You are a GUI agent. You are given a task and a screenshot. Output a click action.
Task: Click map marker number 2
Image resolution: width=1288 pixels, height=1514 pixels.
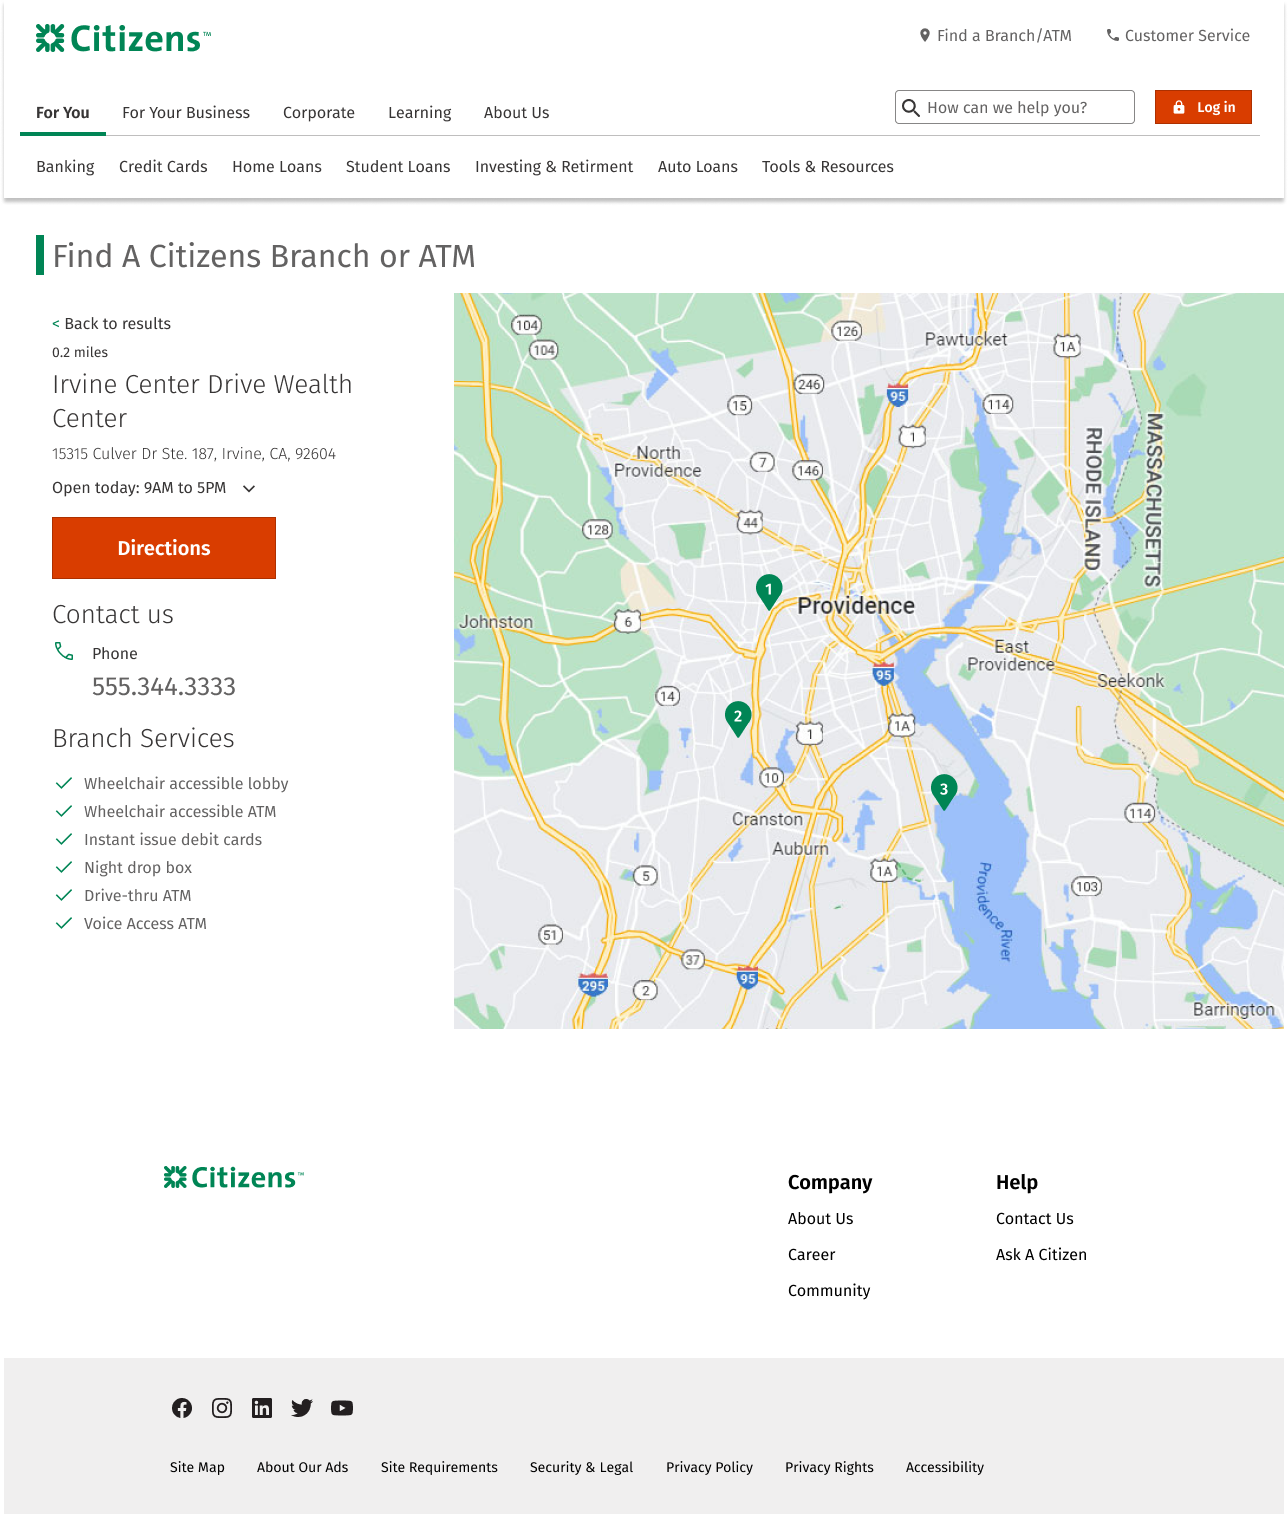point(738,717)
